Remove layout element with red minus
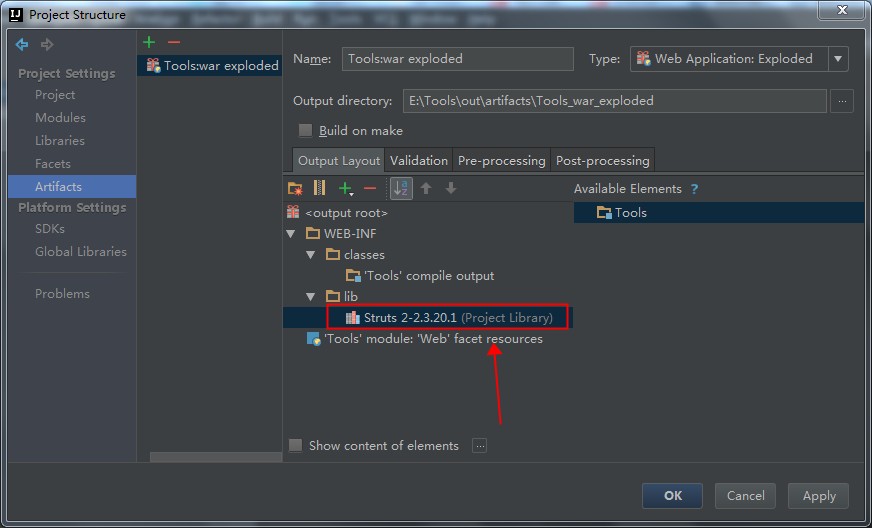The width and height of the screenshot is (872, 528). pyautogui.click(x=370, y=189)
